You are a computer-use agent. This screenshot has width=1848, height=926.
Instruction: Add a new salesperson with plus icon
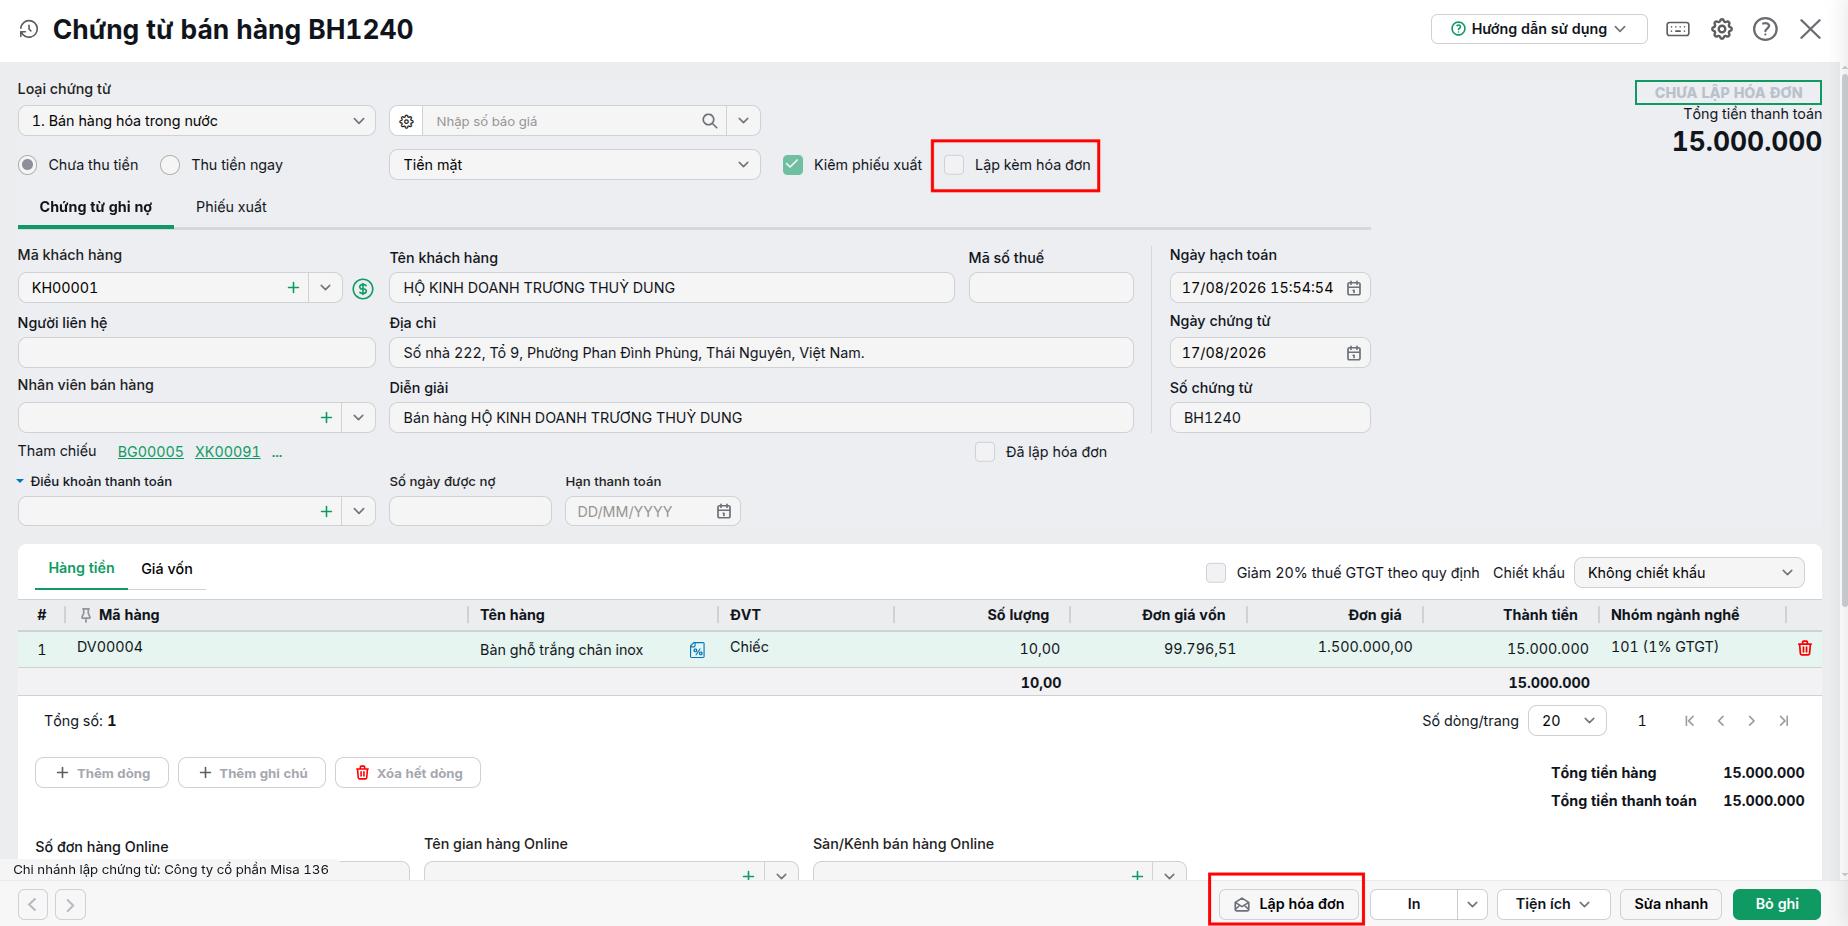click(x=326, y=418)
